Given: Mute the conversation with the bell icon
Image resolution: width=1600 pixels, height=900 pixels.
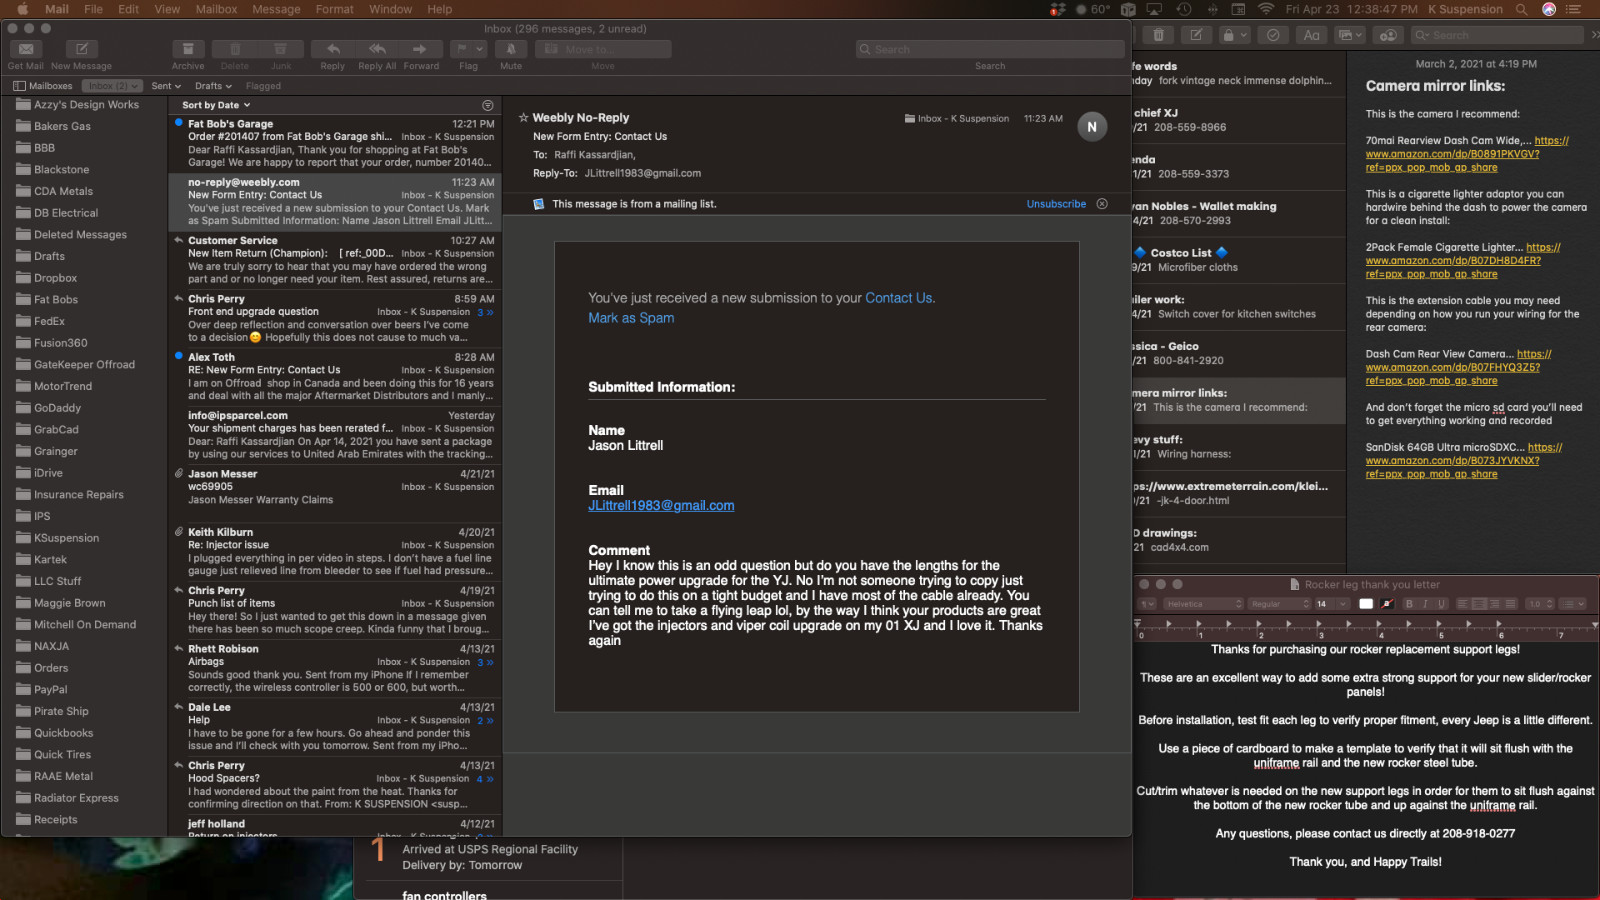Looking at the screenshot, I should tap(511, 49).
